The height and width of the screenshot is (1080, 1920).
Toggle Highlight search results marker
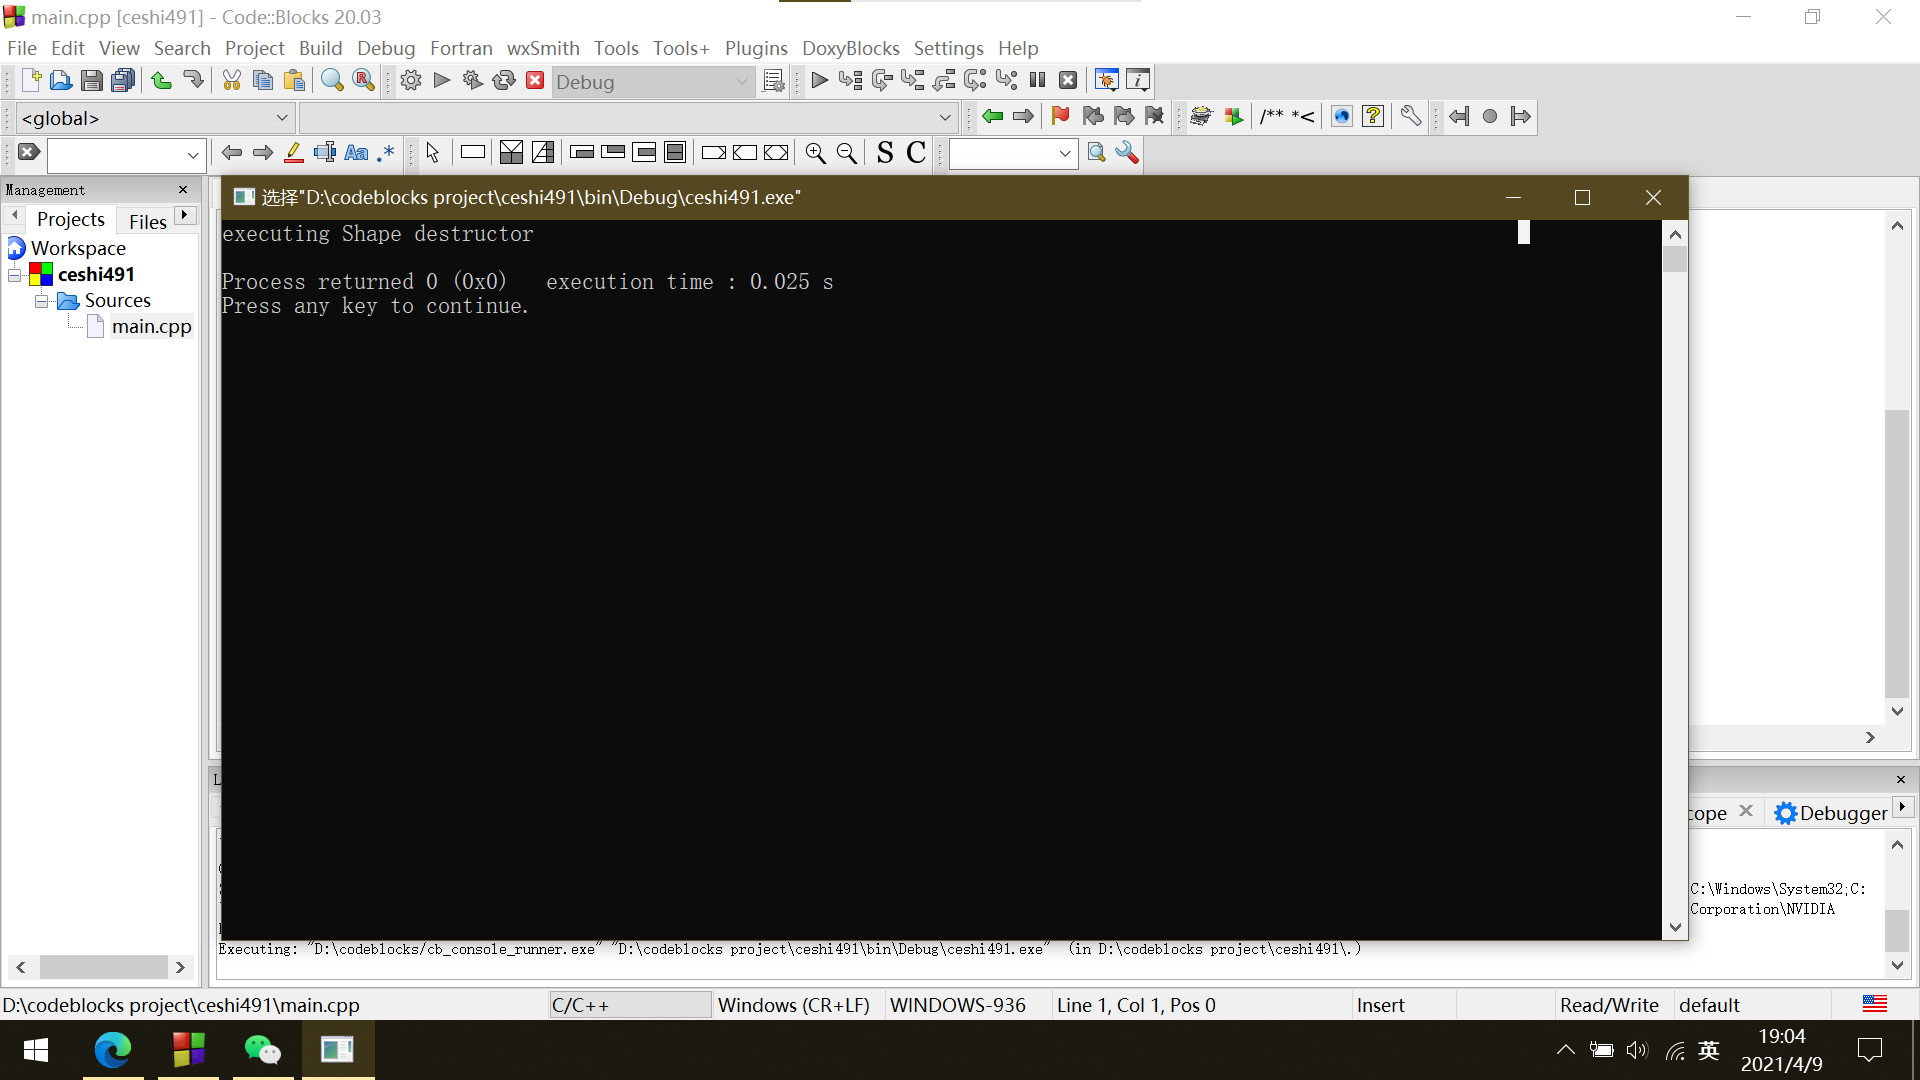click(x=293, y=153)
